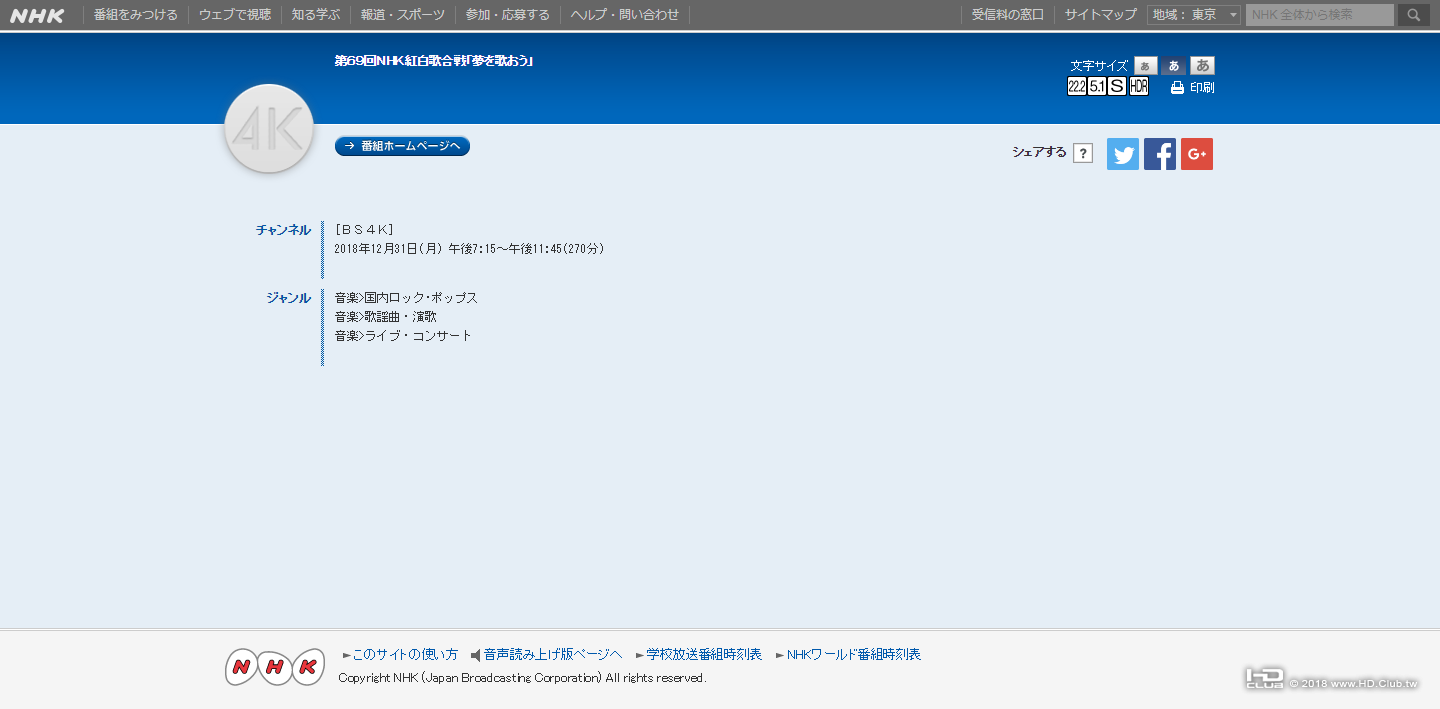This screenshot has height=709, width=1440.
Task: Open このサイトの使い方 link
Action: pos(404,655)
